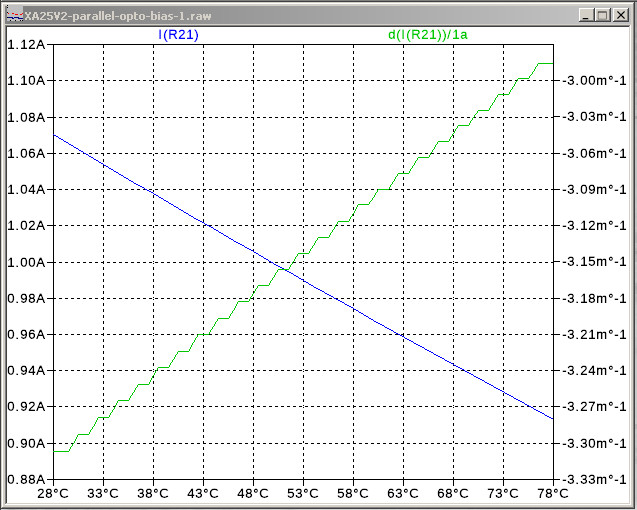Click right axis label -3.30m°-1
Screen dimensions: 637x510
[x=594, y=443]
